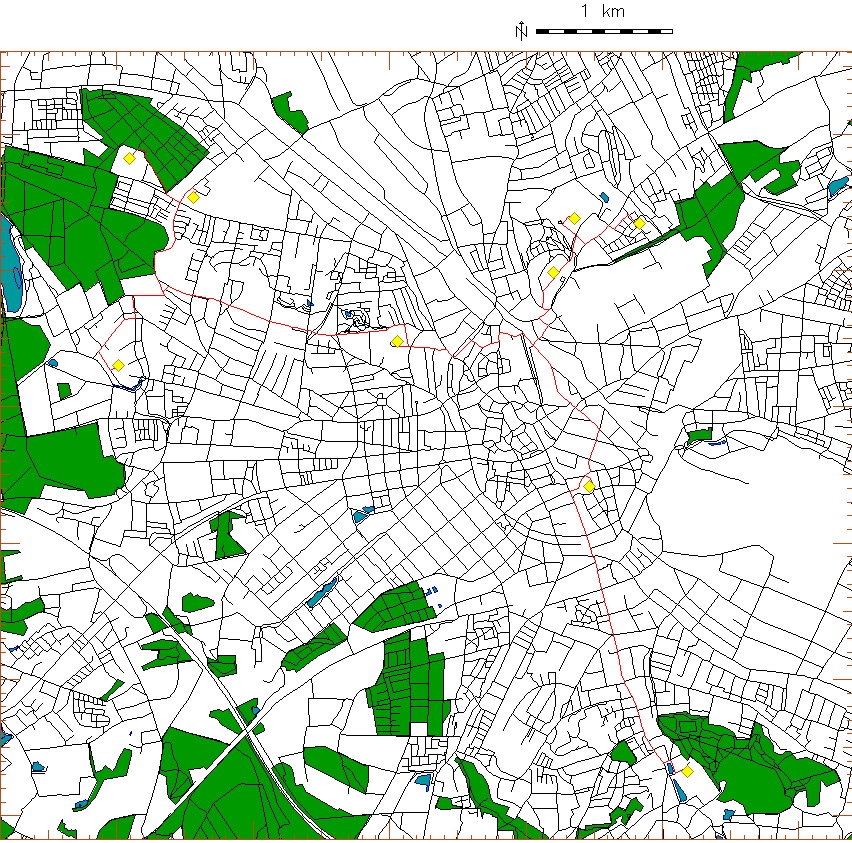Click the black-and-white scale bar

tap(604, 32)
